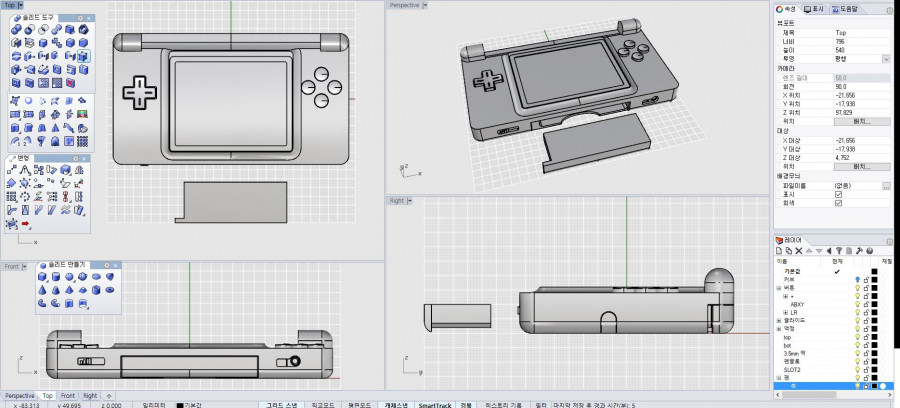Open layer panel help question icon
The height and width of the screenshot is (408, 900).
(x=870, y=251)
